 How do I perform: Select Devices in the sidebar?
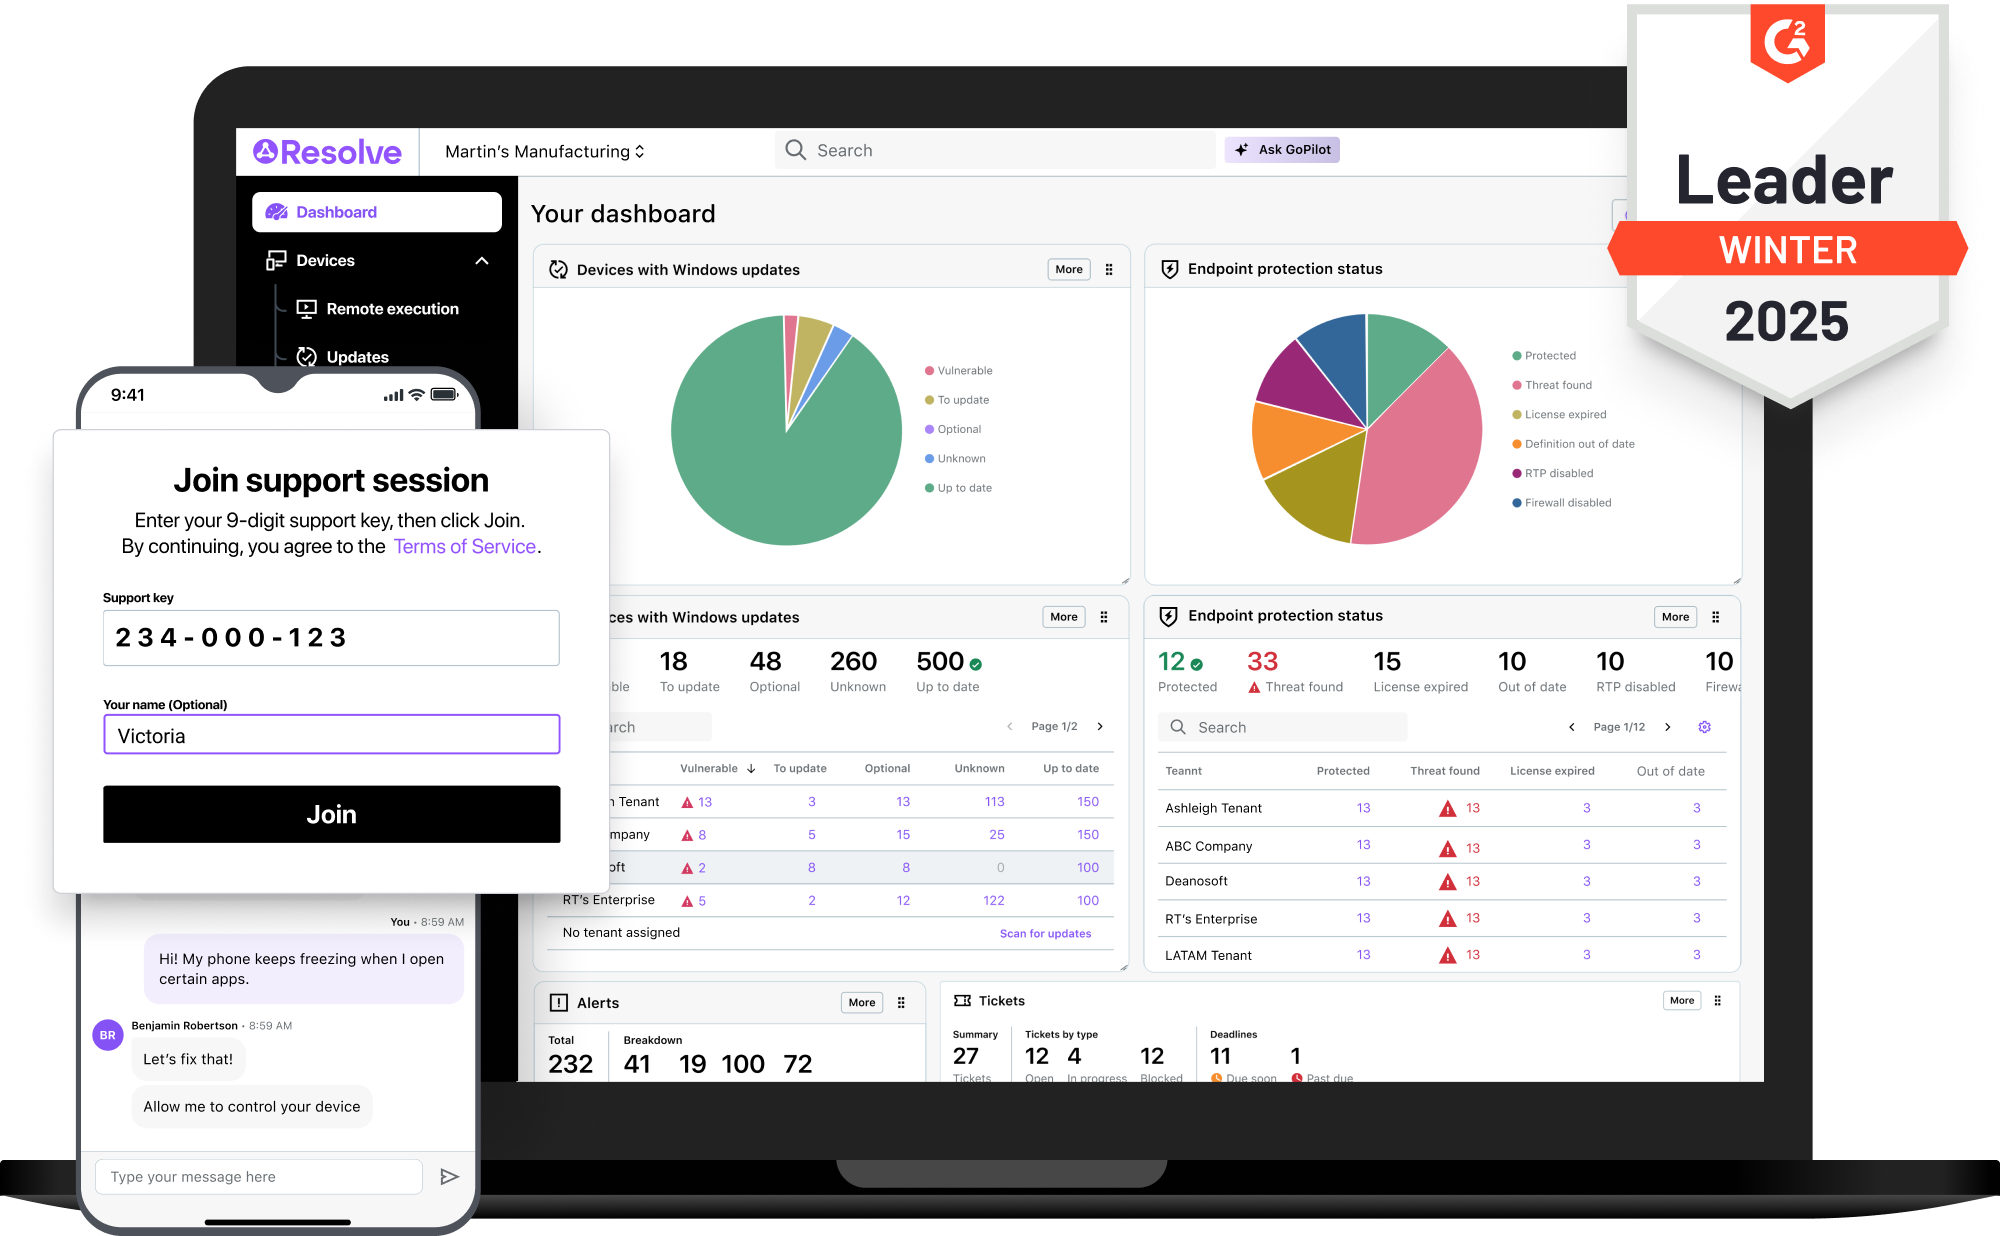coord(324,260)
